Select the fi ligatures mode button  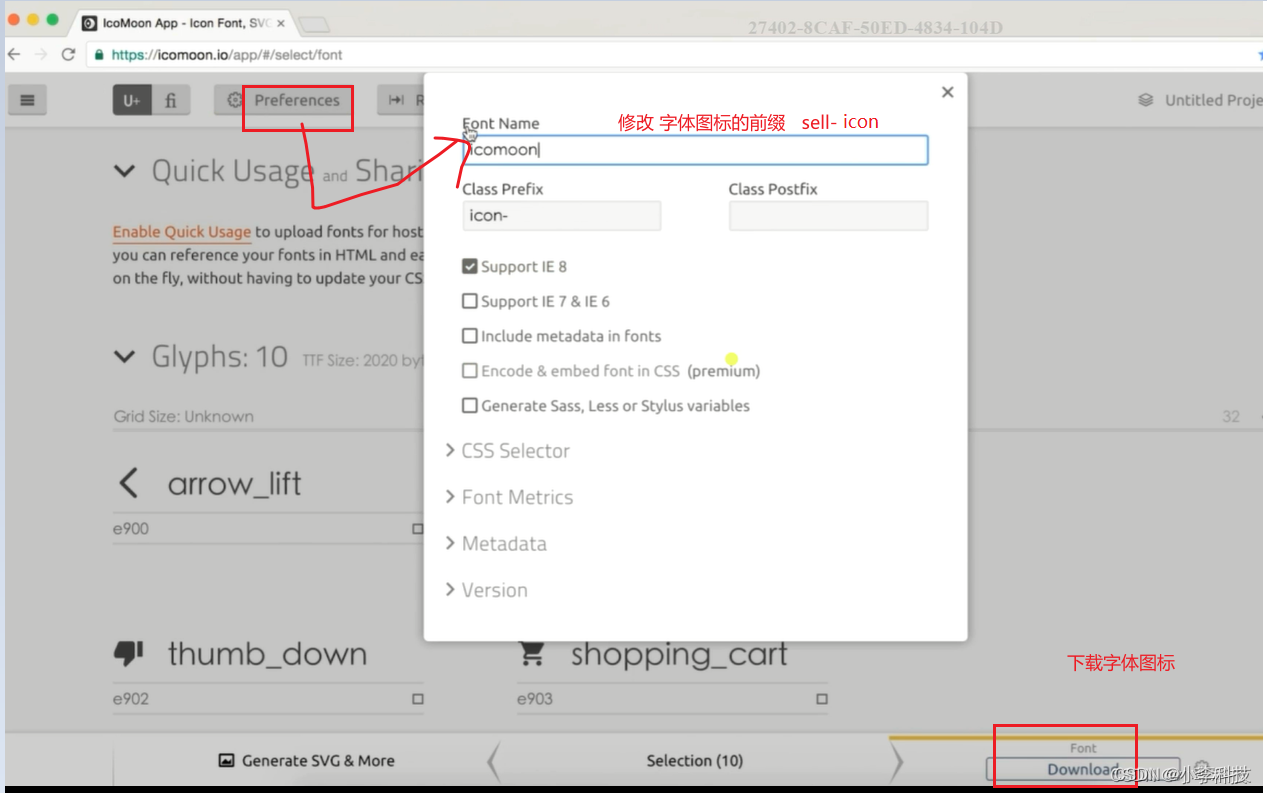click(x=171, y=100)
